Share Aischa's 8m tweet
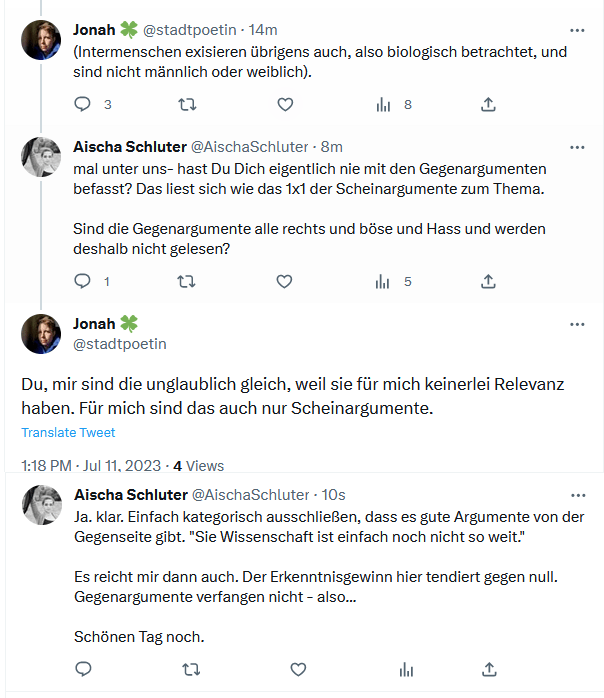 (x=488, y=282)
